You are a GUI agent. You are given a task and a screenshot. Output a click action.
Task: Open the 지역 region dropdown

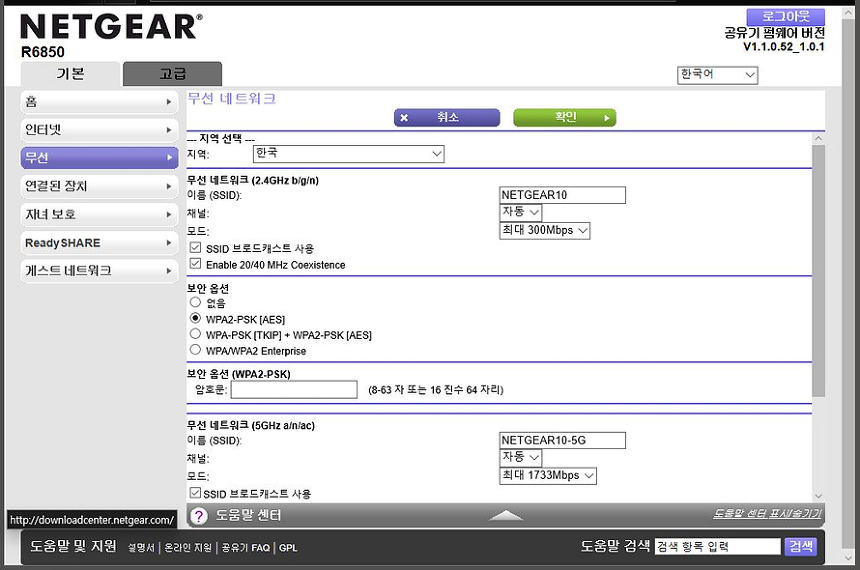coord(349,154)
